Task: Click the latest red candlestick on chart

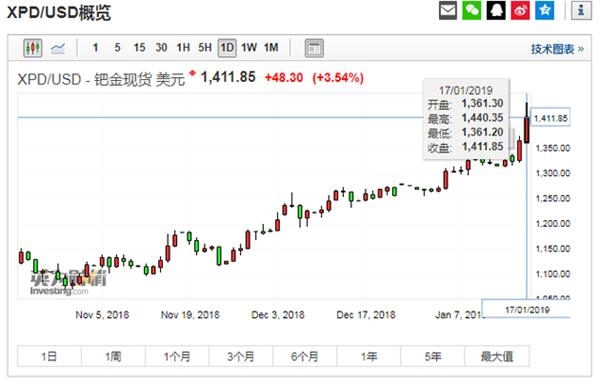Action: coord(527,130)
